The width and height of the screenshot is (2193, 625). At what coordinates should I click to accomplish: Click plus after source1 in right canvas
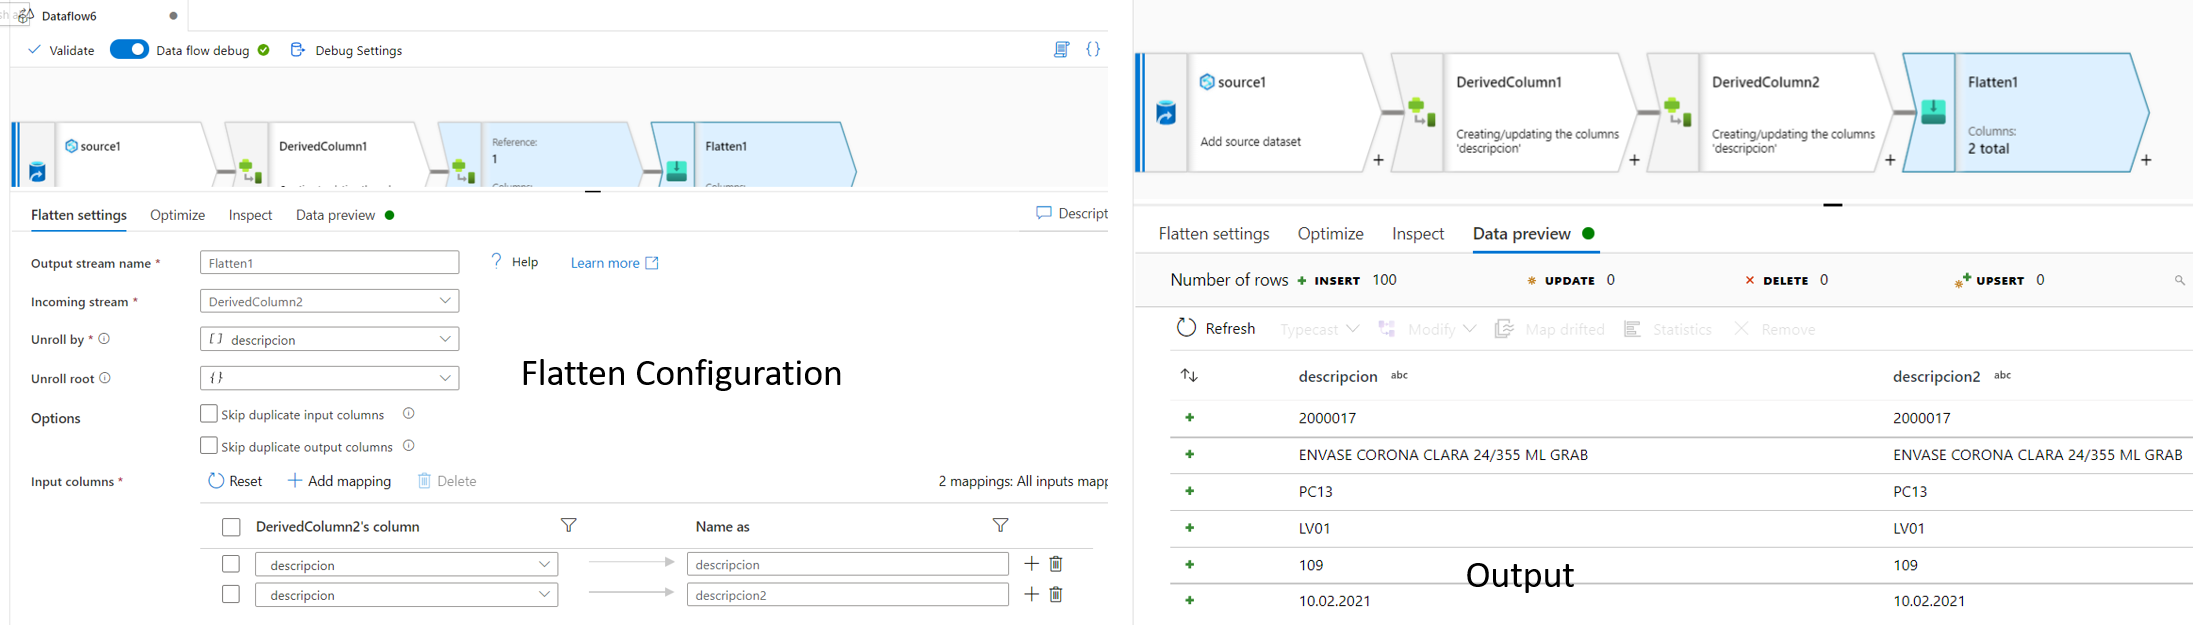click(1378, 160)
